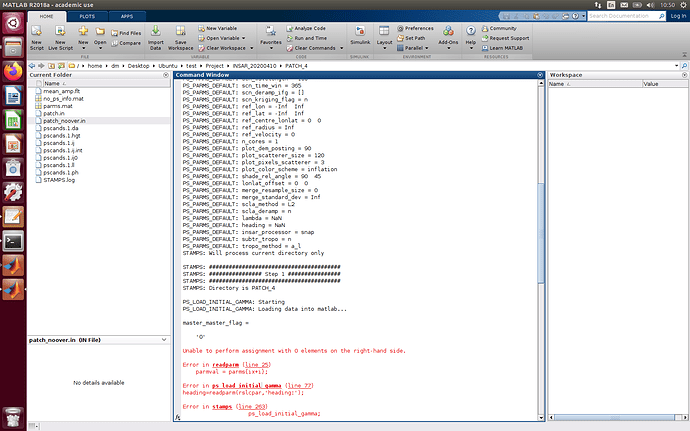This screenshot has width=690, height=431.
Task: Select mean_amp.flt file
Action: [61, 91]
